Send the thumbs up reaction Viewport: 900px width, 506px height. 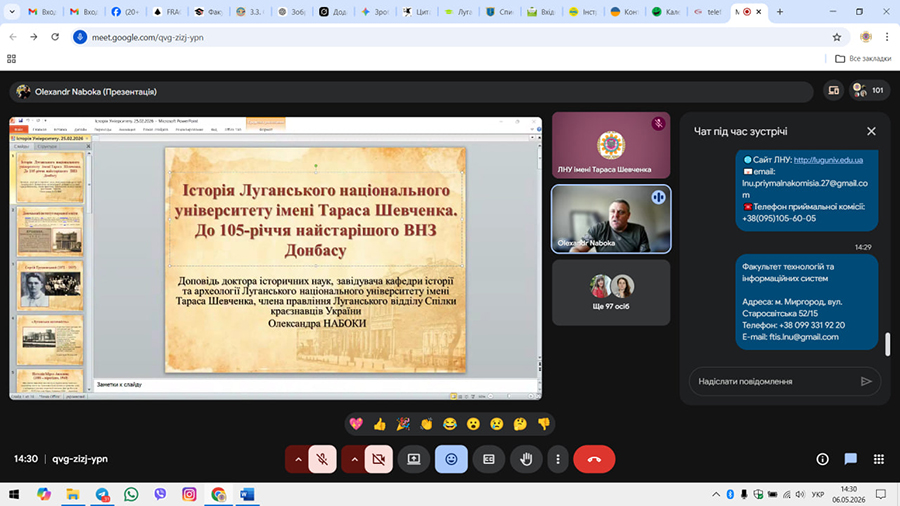click(379, 424)
